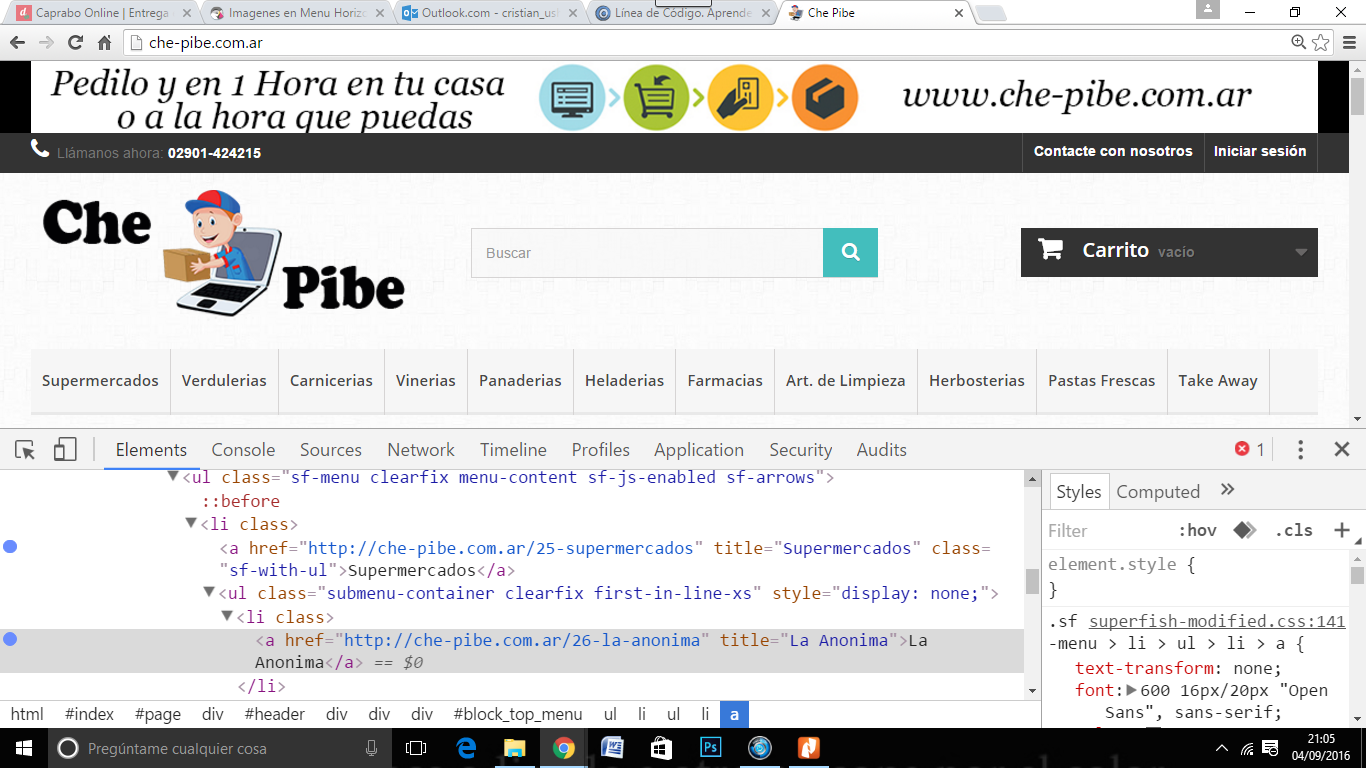Click the Iniciar sesión link
The height and width of the screenshot is (768, 1366).
coord(1260,151)
